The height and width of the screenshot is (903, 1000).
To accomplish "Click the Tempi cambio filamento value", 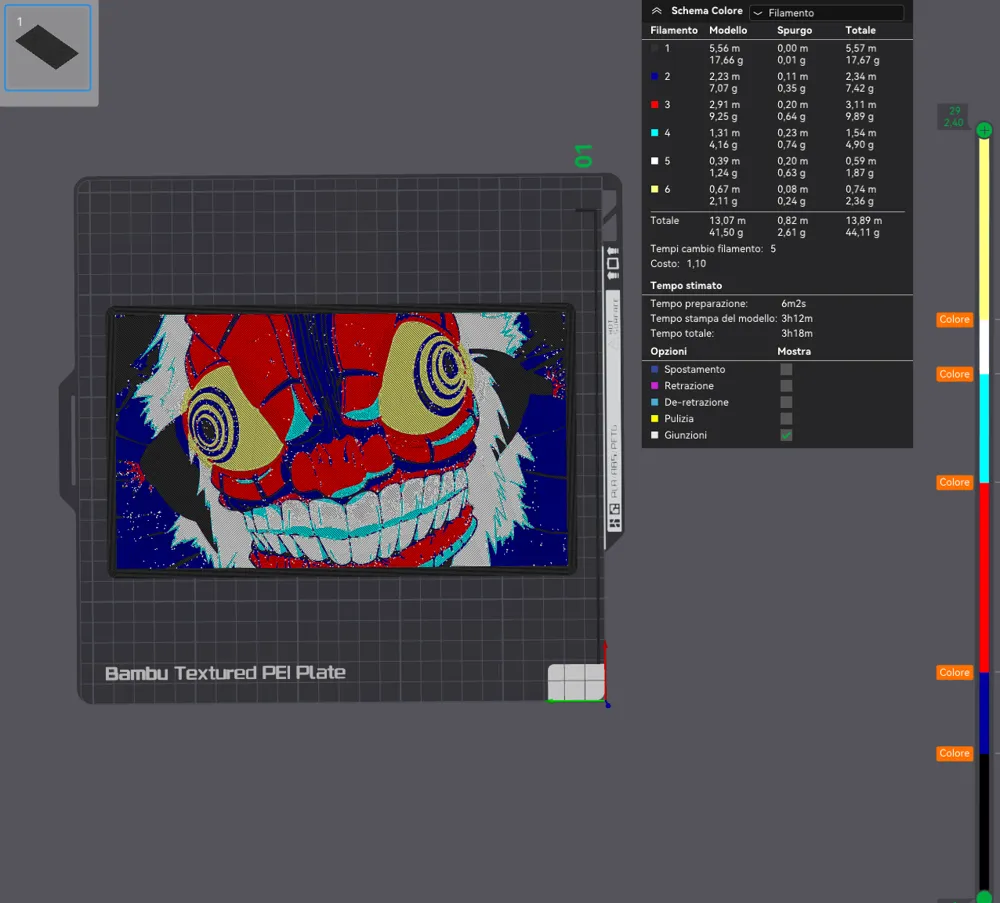I will tap(773, 249).
